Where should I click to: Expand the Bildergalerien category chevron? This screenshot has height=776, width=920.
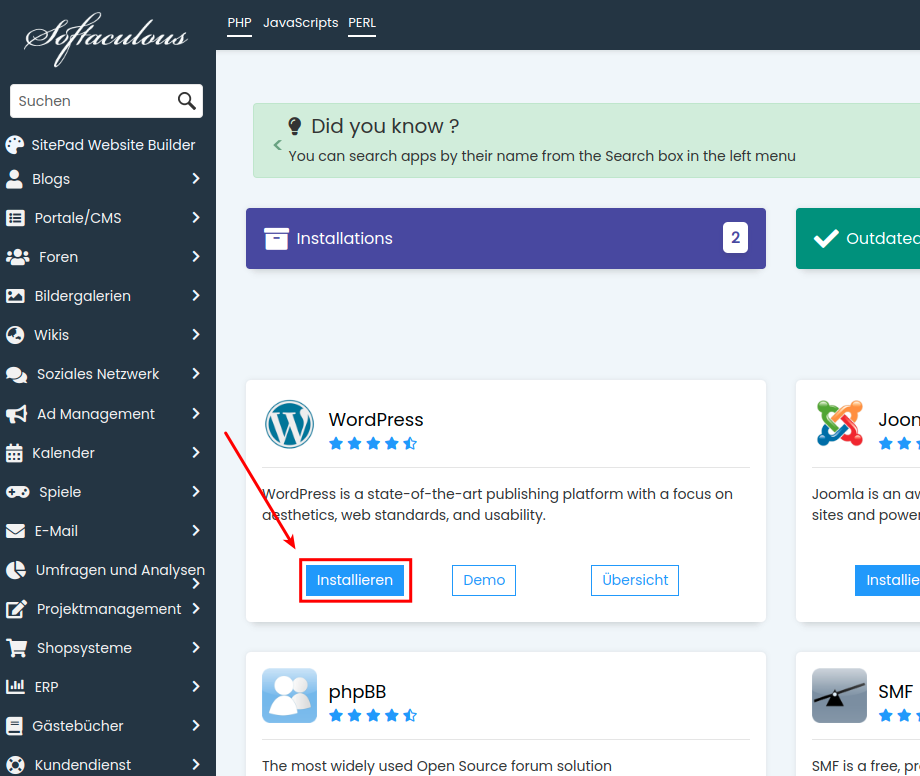tap(196, 296)
